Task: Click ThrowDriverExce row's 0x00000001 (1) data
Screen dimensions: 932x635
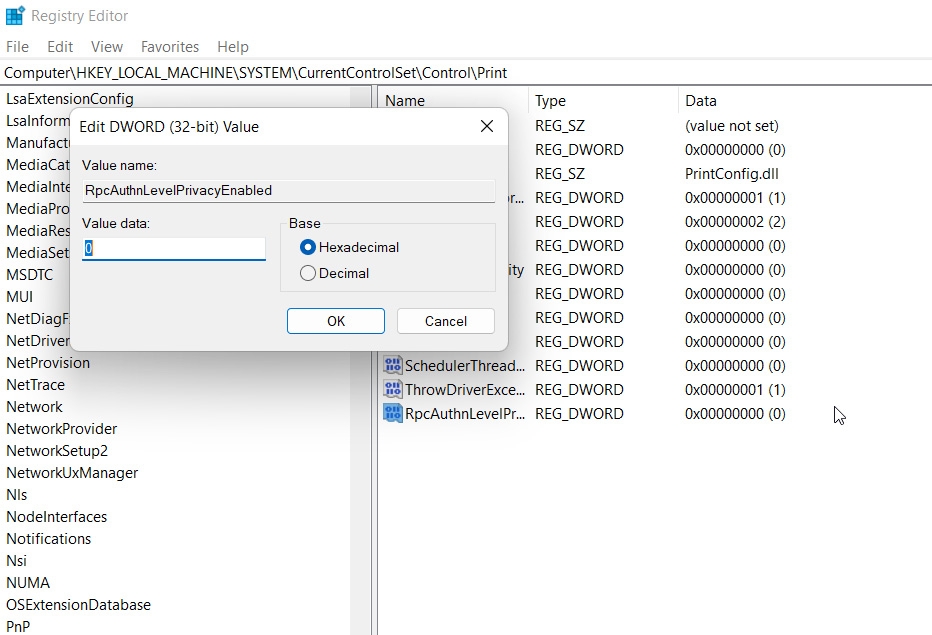Action: (735, 389)
